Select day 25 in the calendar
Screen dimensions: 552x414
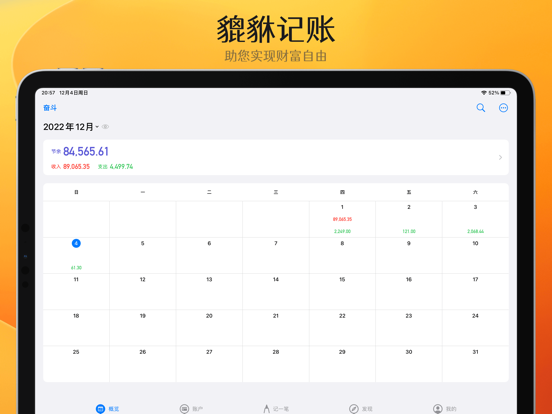(x=76, y=352)
